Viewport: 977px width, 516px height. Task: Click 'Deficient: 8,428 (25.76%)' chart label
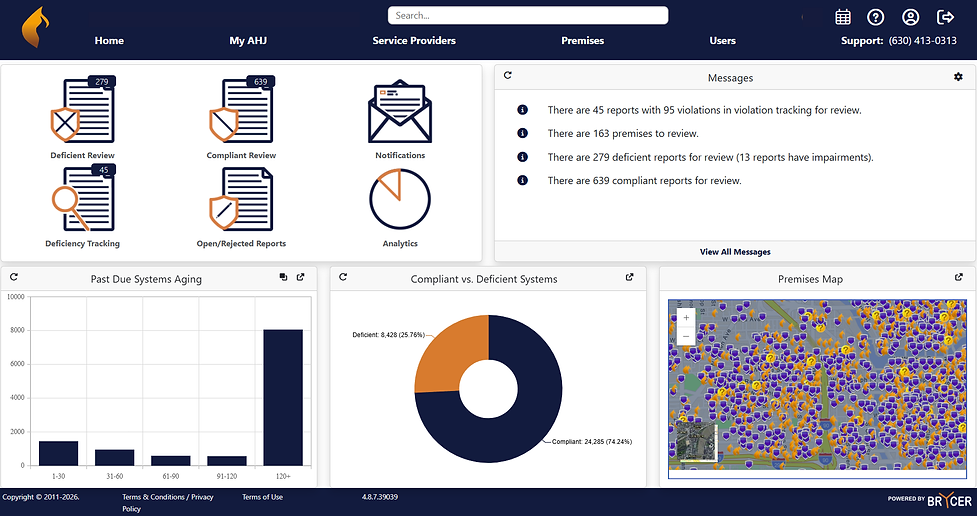pos(389,335)
